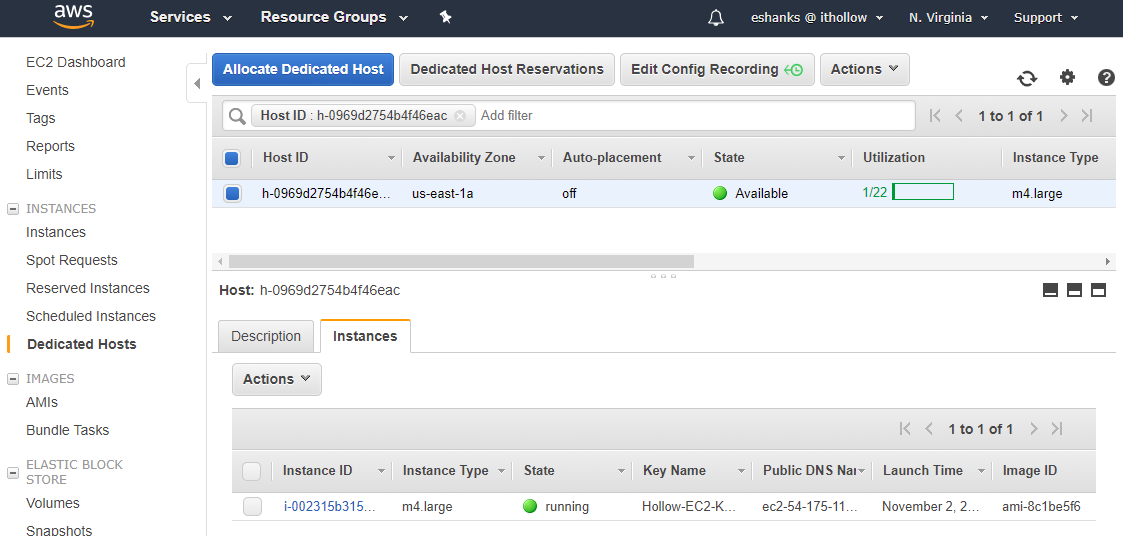Open the settings gear icon
Screen dimensions: 1123x536
click(1067, 78)
